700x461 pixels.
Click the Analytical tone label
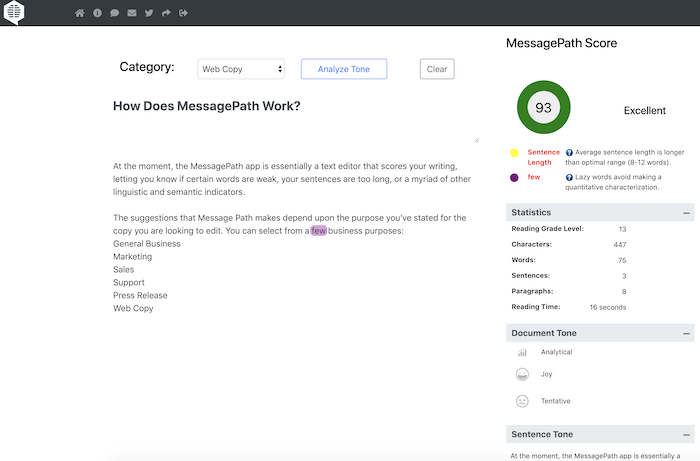pos(556,352)
